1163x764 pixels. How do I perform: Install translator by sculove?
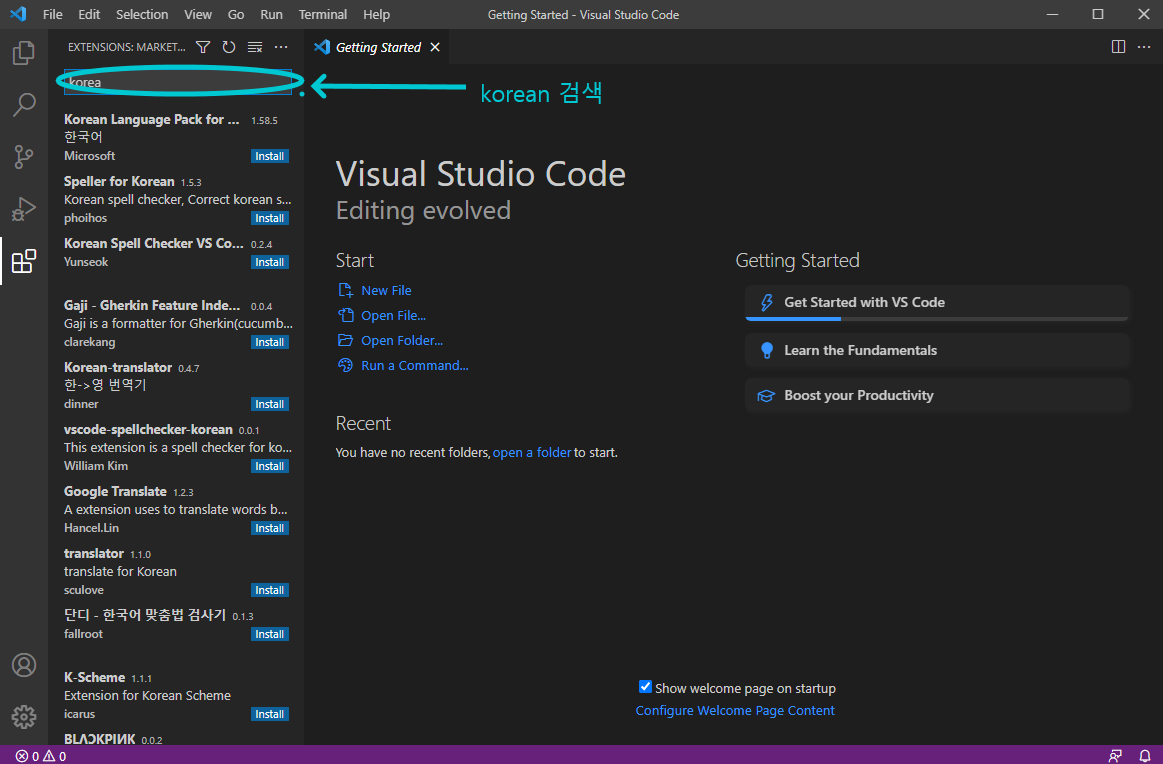pyautogui.click(x=269, y=590)
